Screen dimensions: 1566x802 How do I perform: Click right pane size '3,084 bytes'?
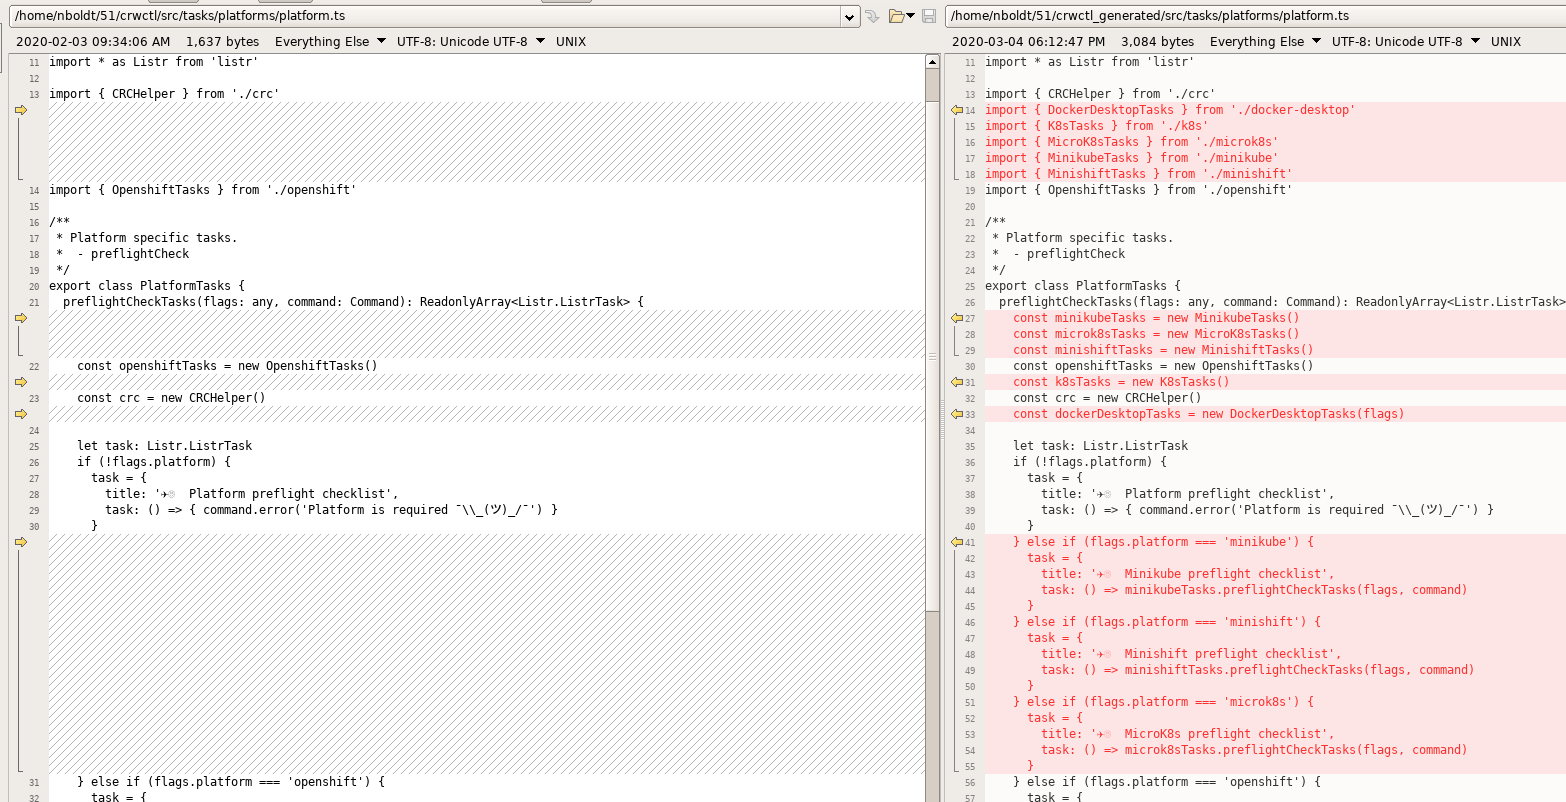1157,42
